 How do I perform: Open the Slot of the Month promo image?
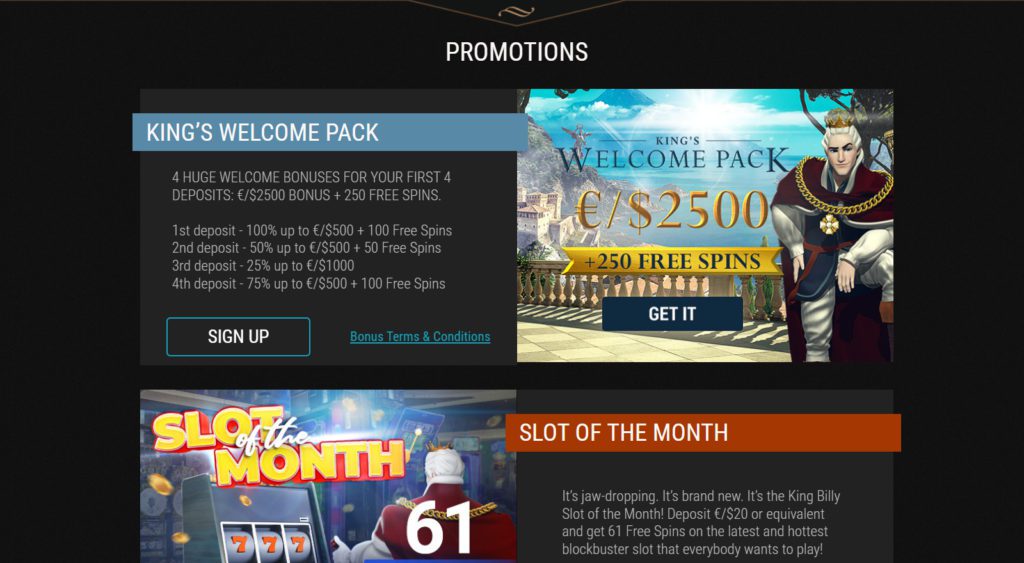click(x=328, y=477)
